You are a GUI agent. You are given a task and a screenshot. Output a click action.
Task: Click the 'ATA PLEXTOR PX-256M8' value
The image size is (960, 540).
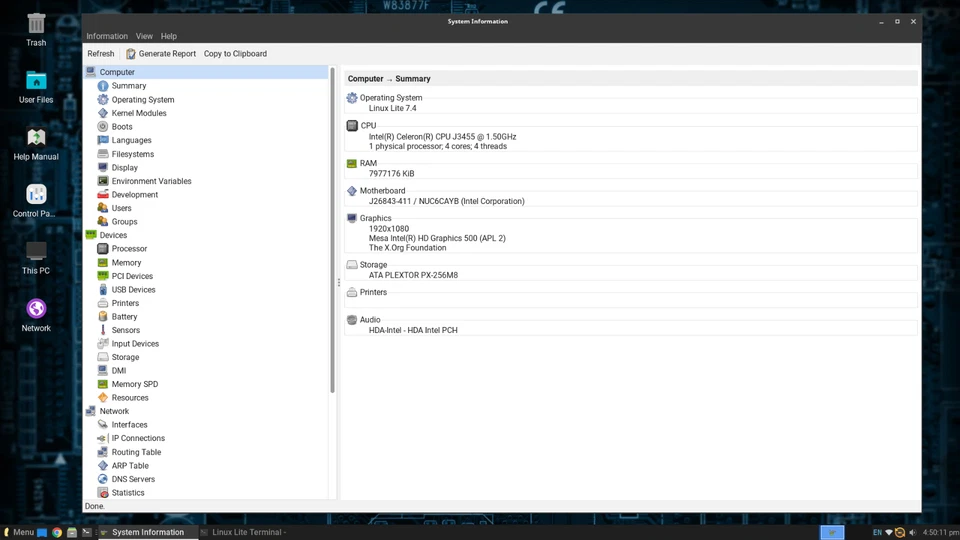click(x=413, y=276)
